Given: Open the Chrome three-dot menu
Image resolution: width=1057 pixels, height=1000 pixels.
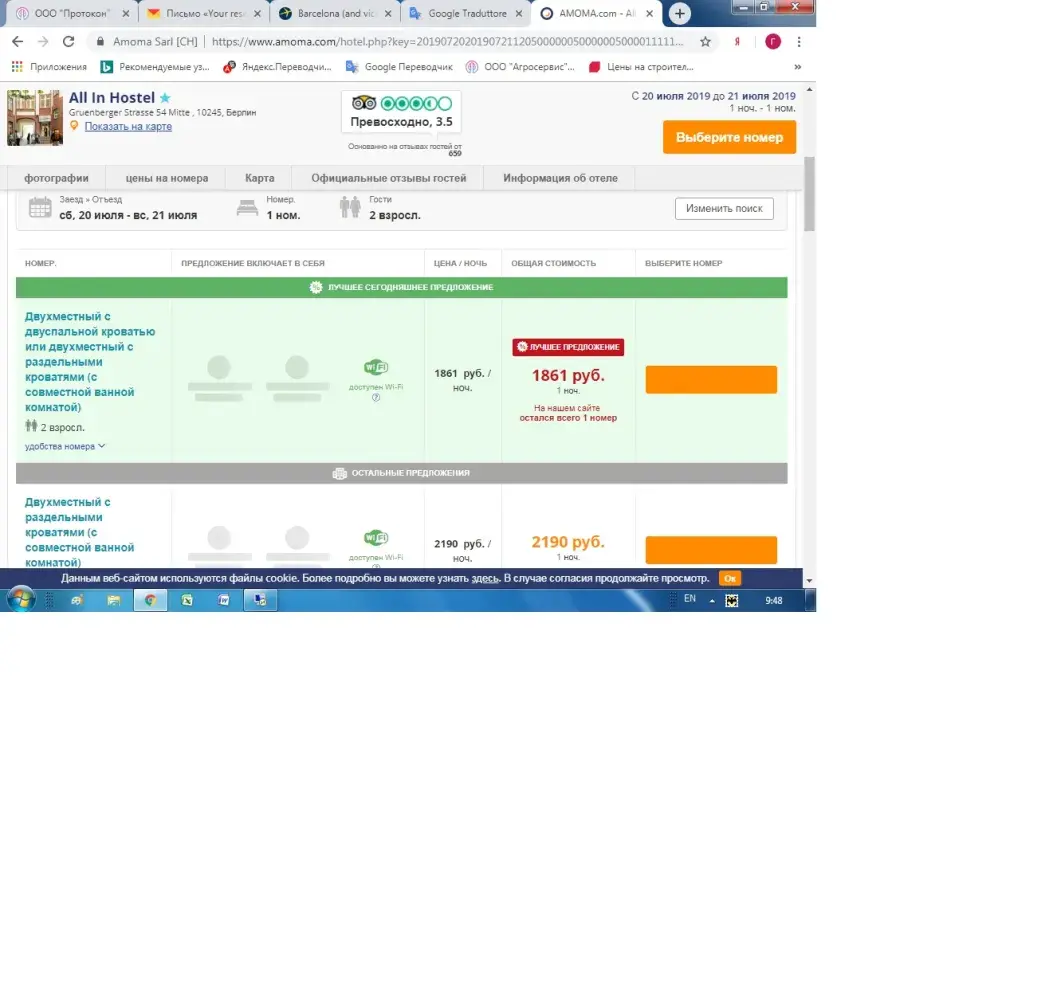Looking at the screenshot, I should (799, 42).
